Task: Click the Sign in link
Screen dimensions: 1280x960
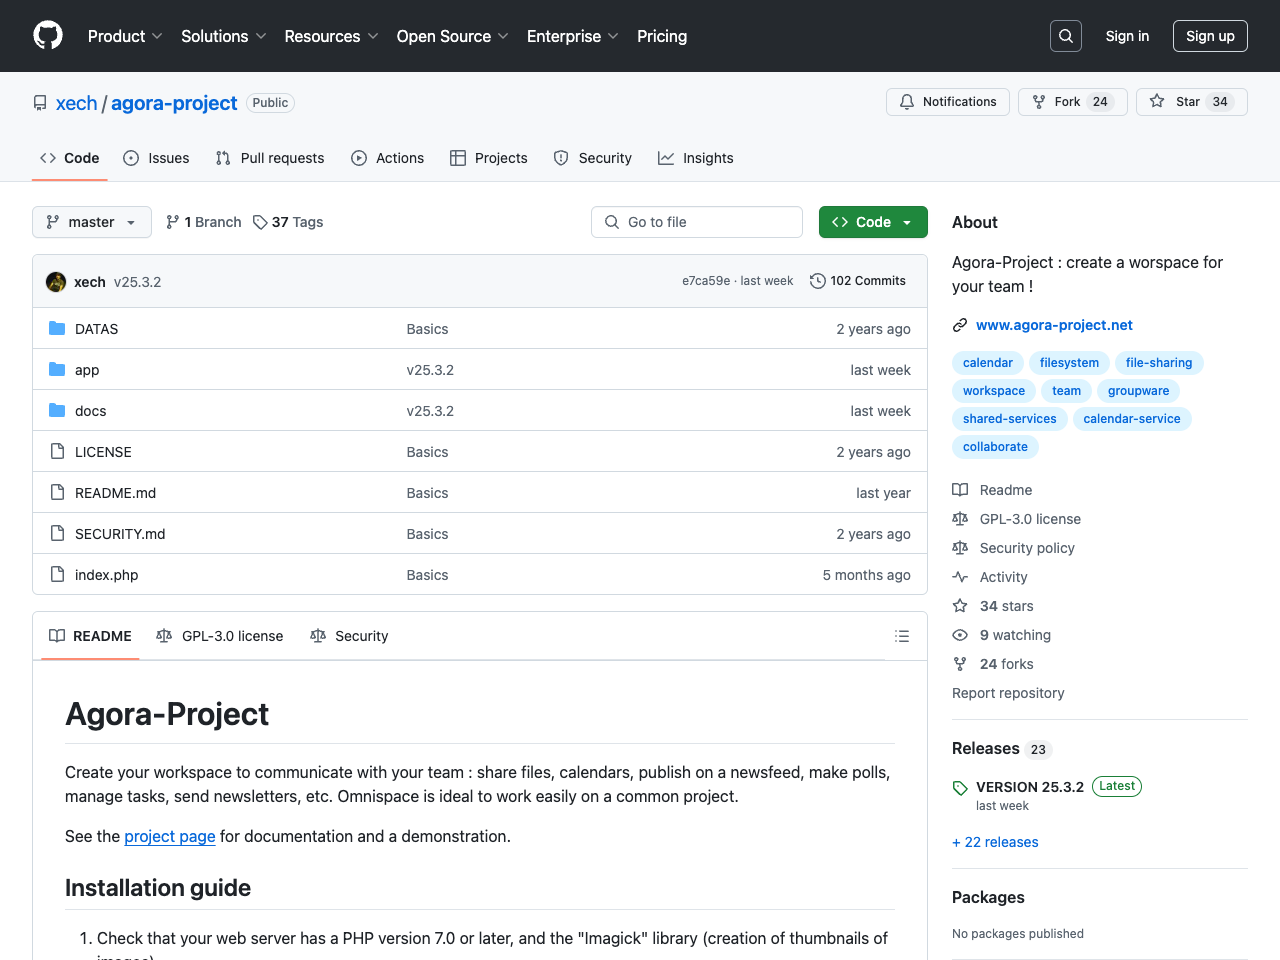Action: [1127, 36]
